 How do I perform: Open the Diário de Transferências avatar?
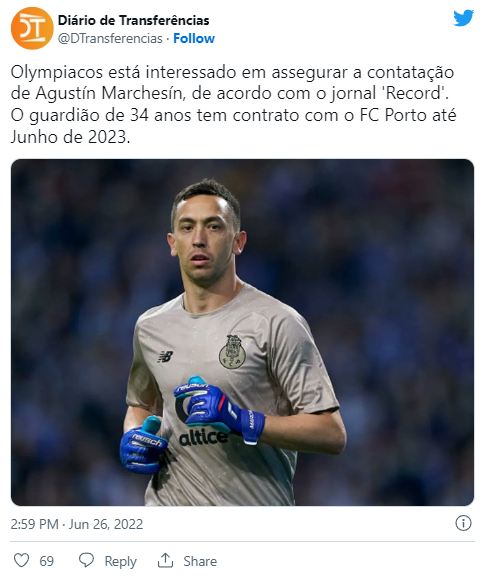[x=32, y=28]
